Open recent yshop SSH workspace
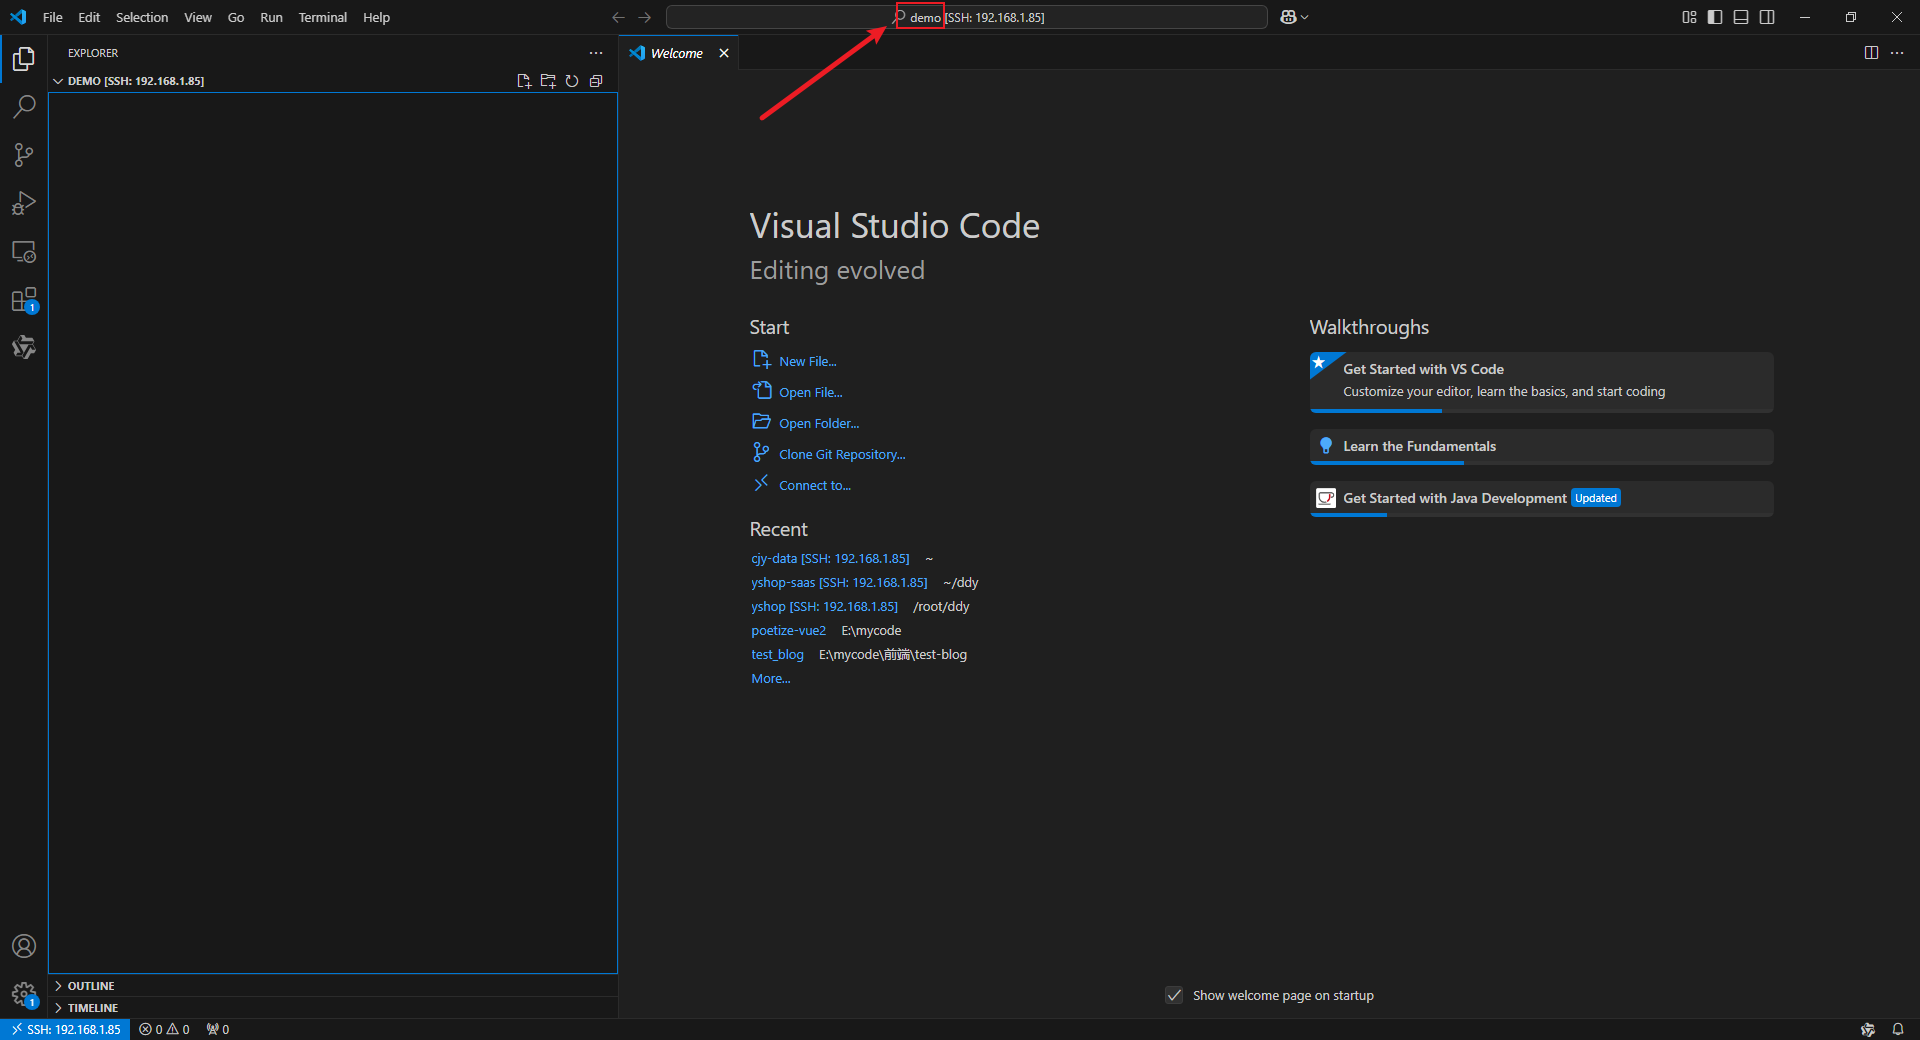The image size is (1920, 1040). point(824,606)
